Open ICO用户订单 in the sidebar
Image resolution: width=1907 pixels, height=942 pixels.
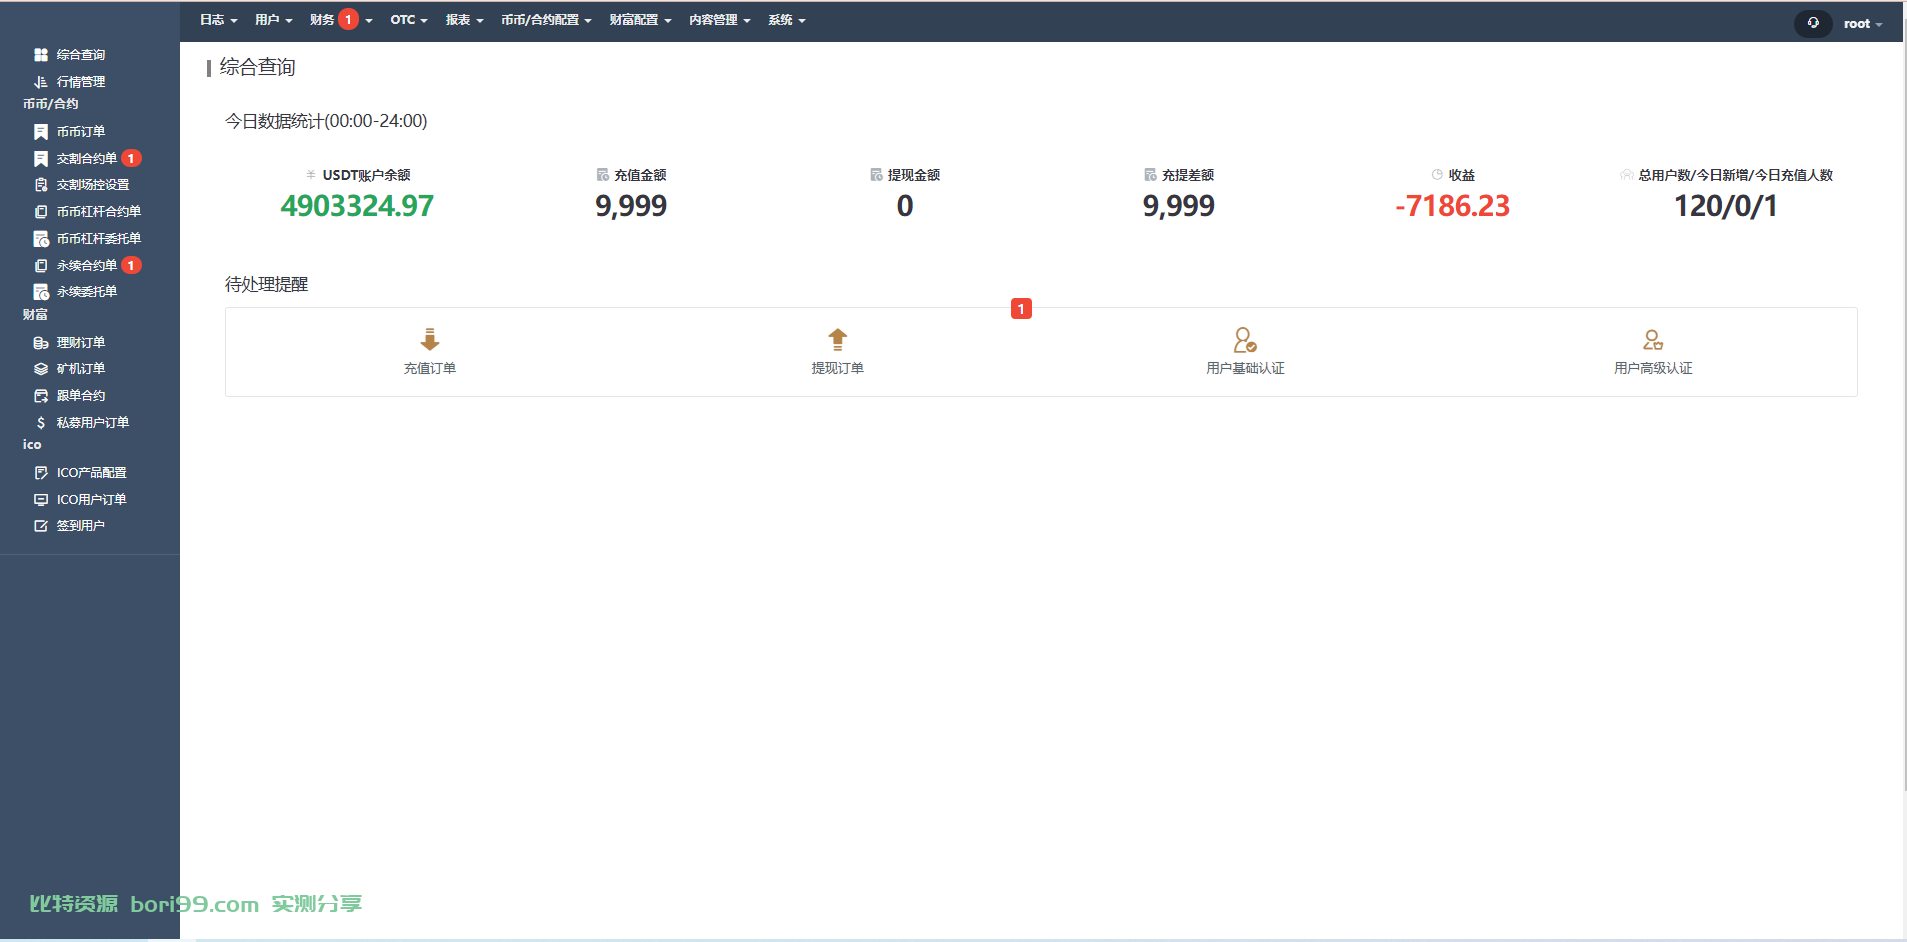92,500
